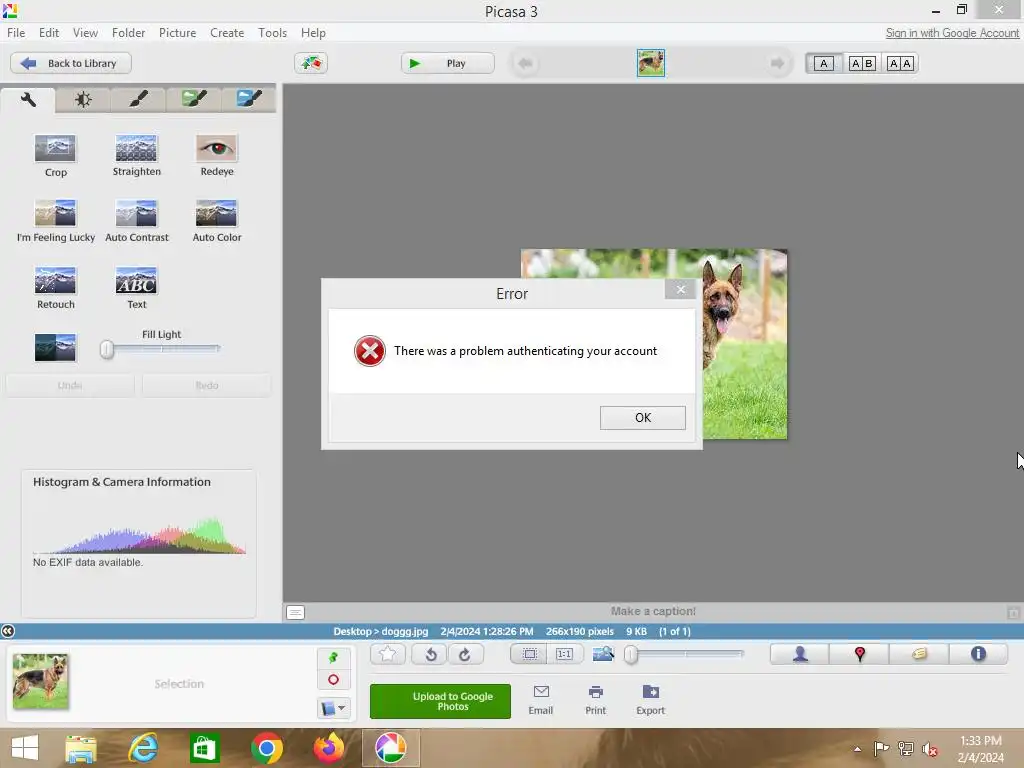Switch to the tuning sun icon tab
Image resolution: width=1024 pixels, height=768 pixels.
click(x=83, y=99)
